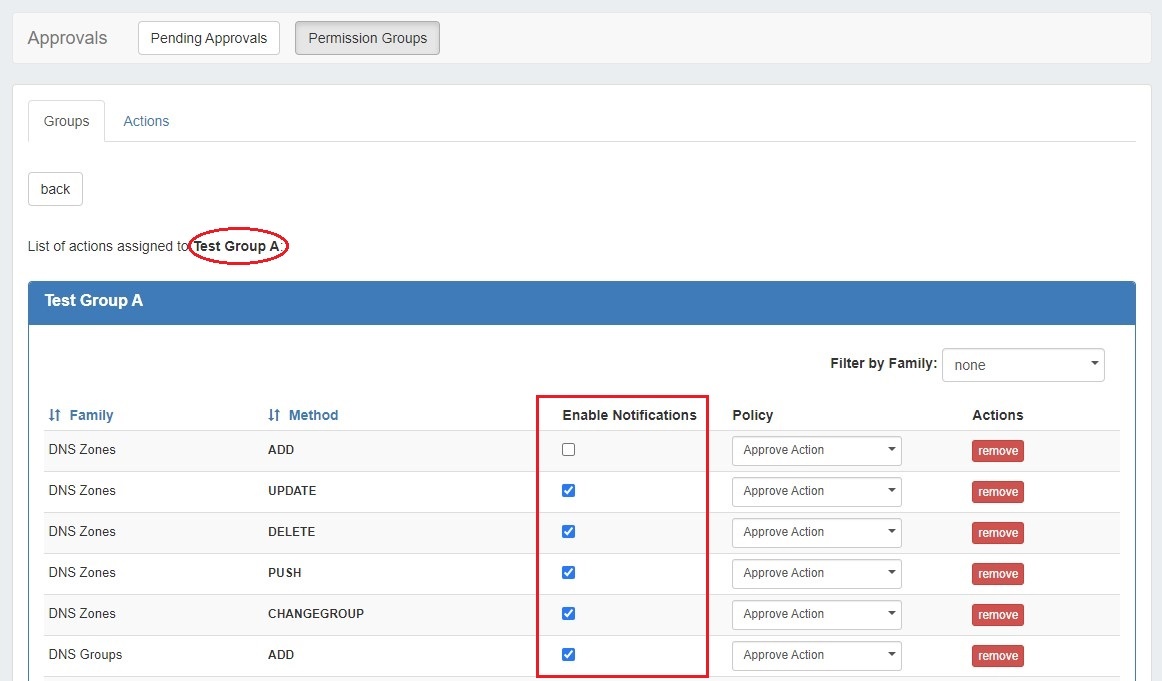Toggle notifications for DNS Groups ADD
Image resolution: width=1162 pixels, height=681 pixels.
click(568, 655)
